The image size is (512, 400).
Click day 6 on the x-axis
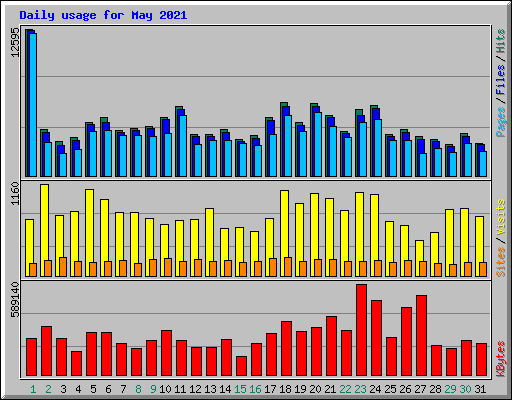click(x=108, y=389)
